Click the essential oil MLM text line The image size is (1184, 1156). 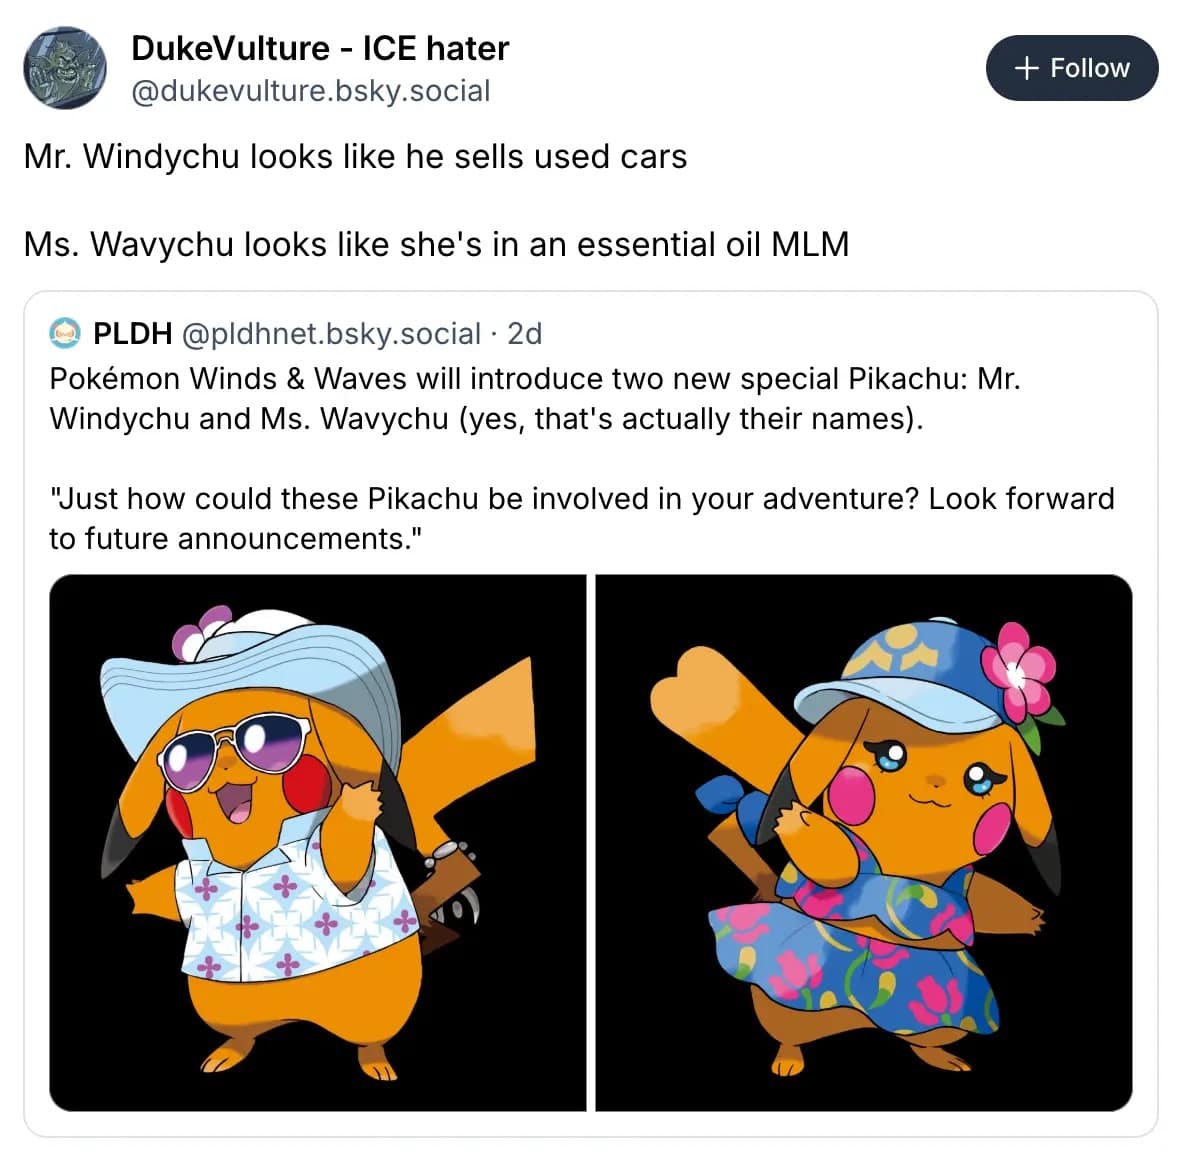(x=436, y=245)
